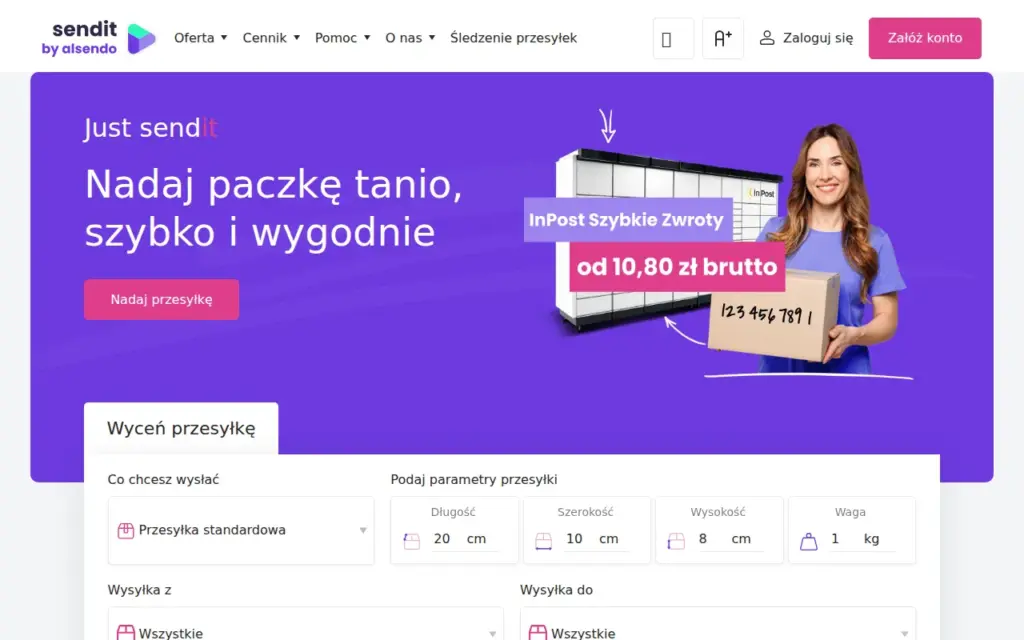Click the InPost Szybkie Zwroty banner label

coord(627,220)
